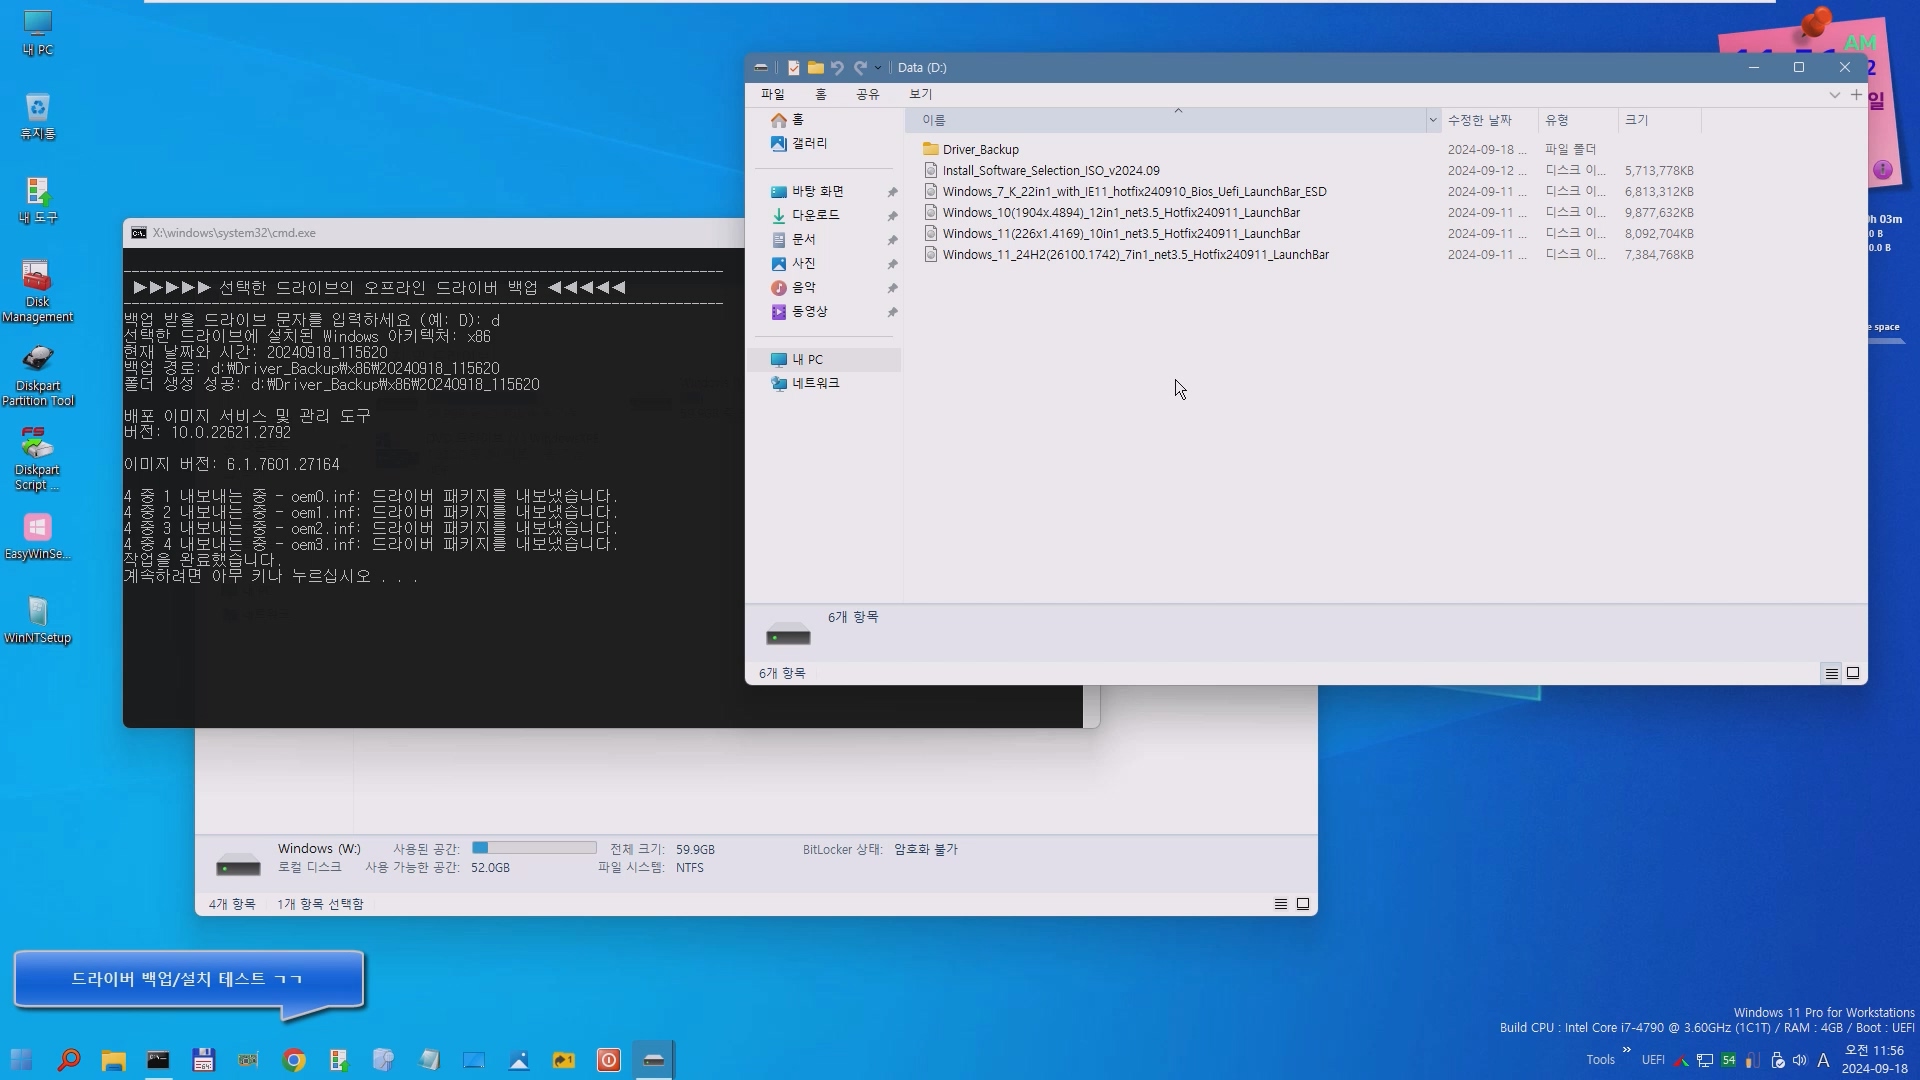Select the Driver_Backup folder
The image size is (1920, 1080).
click(980, 149)
